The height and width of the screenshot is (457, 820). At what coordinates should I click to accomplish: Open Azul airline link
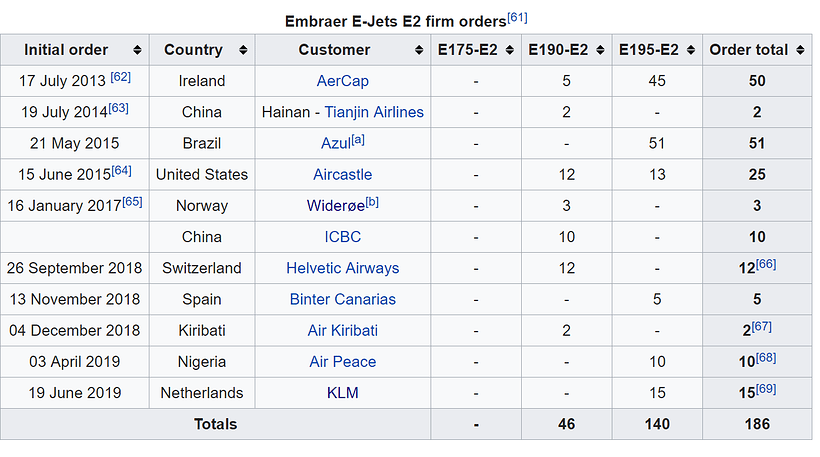[335, 143]
